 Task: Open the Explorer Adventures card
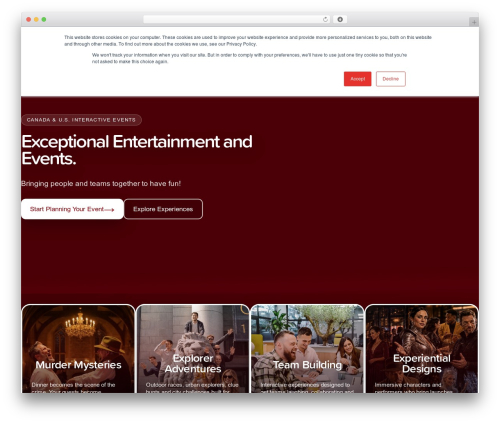coord(193,349)
